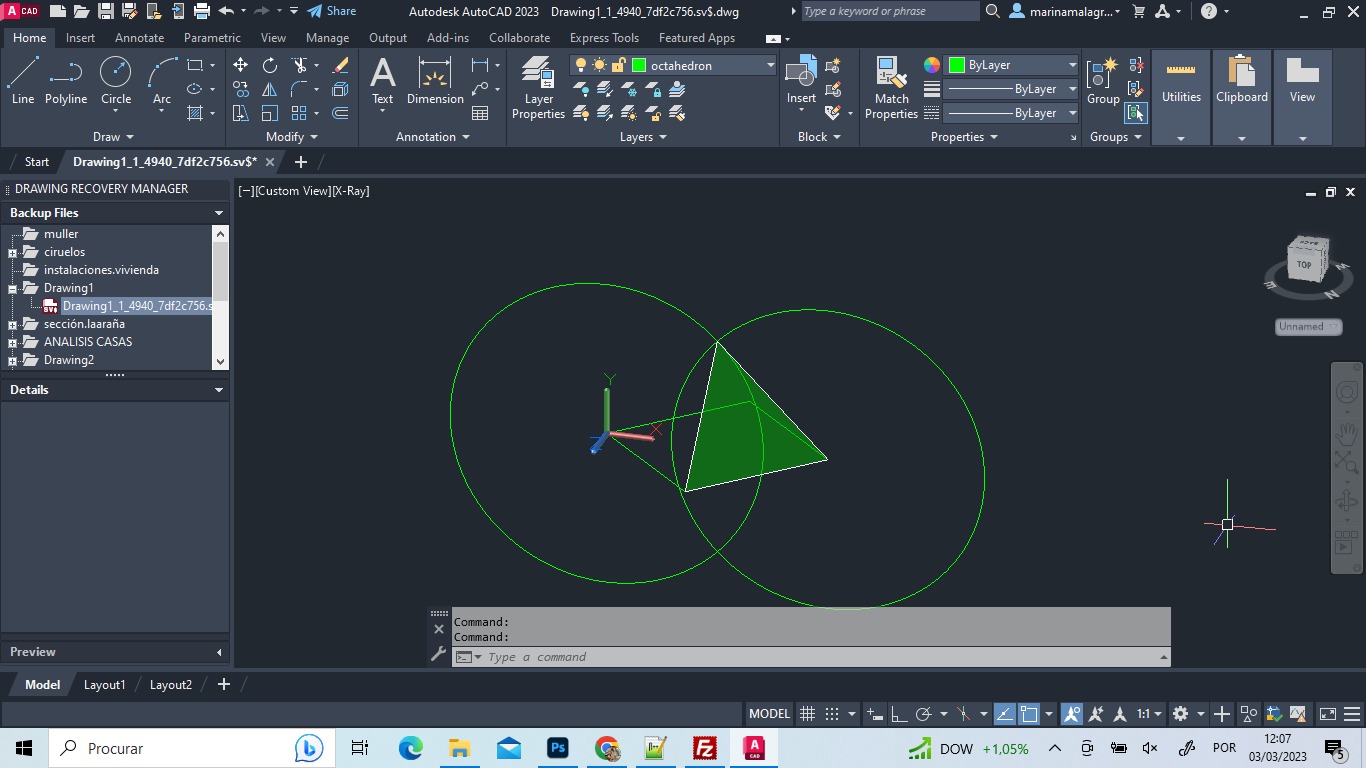Select the Rectangular Array tool

coord(299,113)
